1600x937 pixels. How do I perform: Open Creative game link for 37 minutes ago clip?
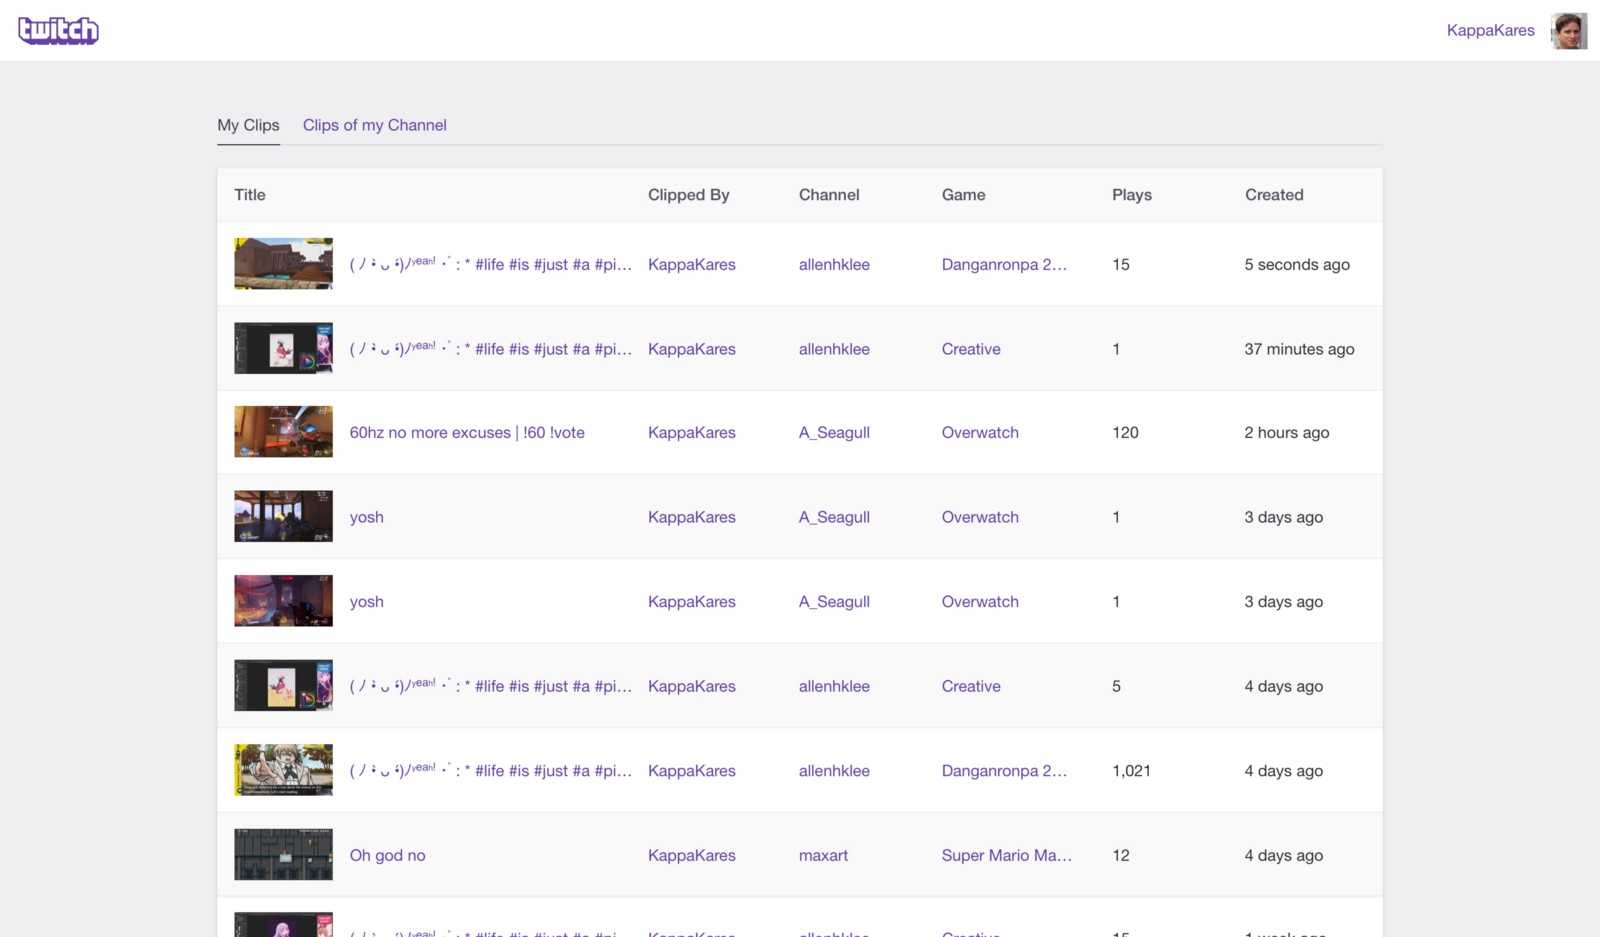point(971,349)
